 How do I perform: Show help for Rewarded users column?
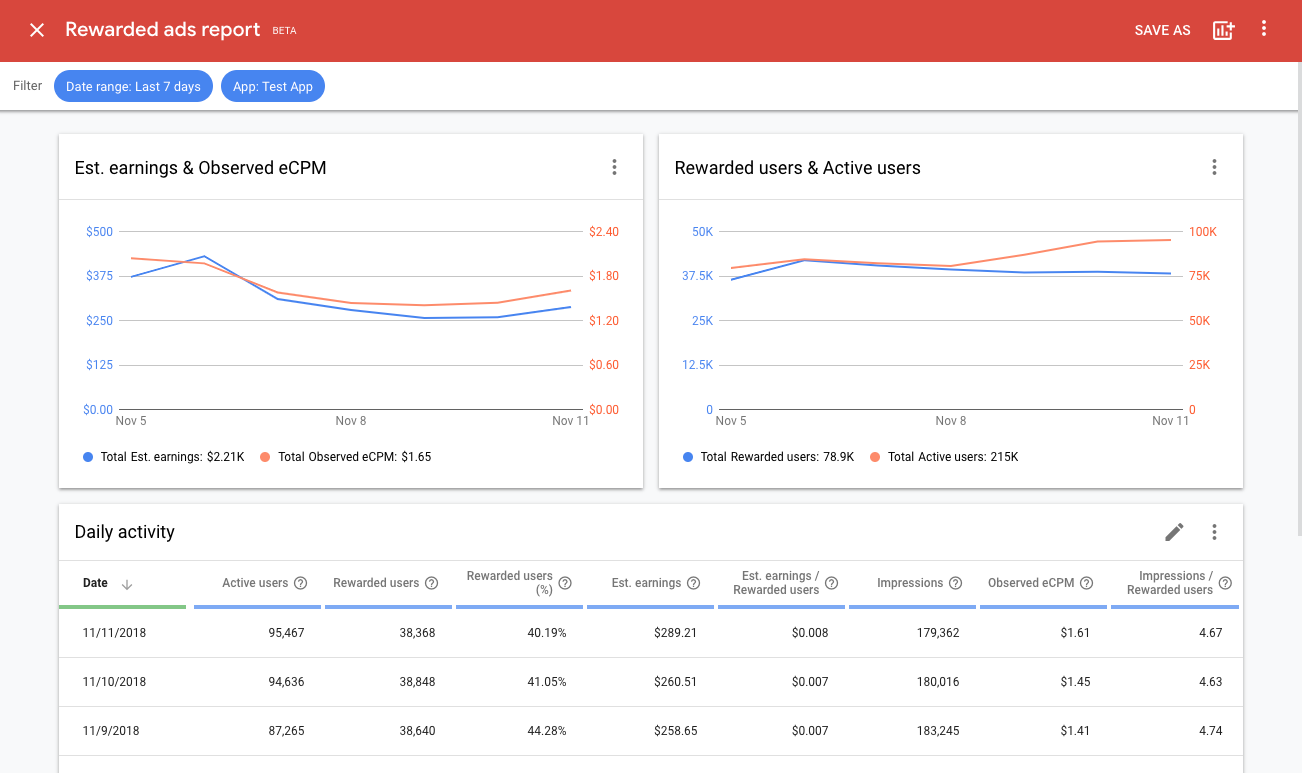pyautogui.click(x=431, y=583)
